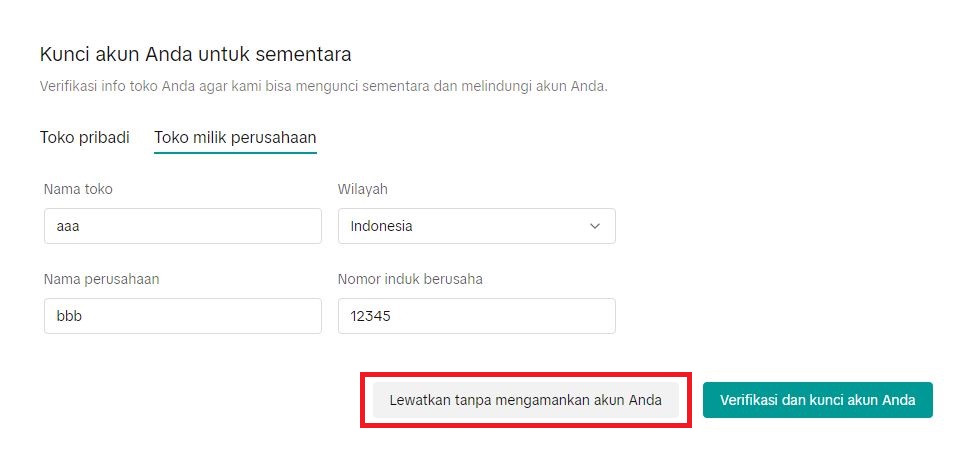Click the text aaa in store name
This screenshot has width=971, height=454.
tap(68, 226)
